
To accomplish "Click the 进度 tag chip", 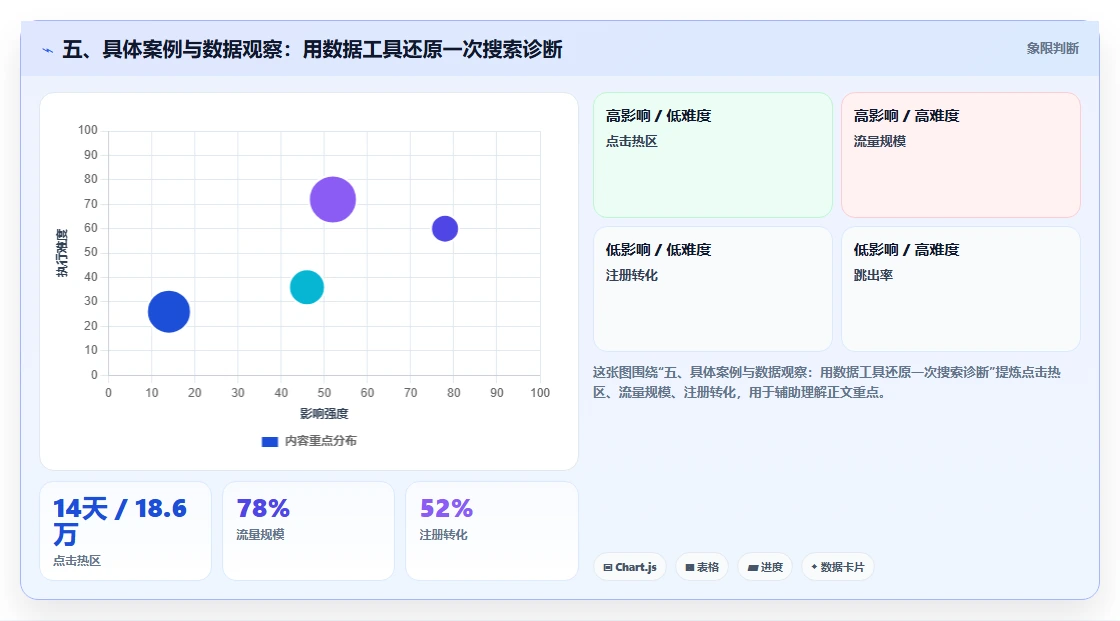I will pyautogui.click(x=765, y=567).
